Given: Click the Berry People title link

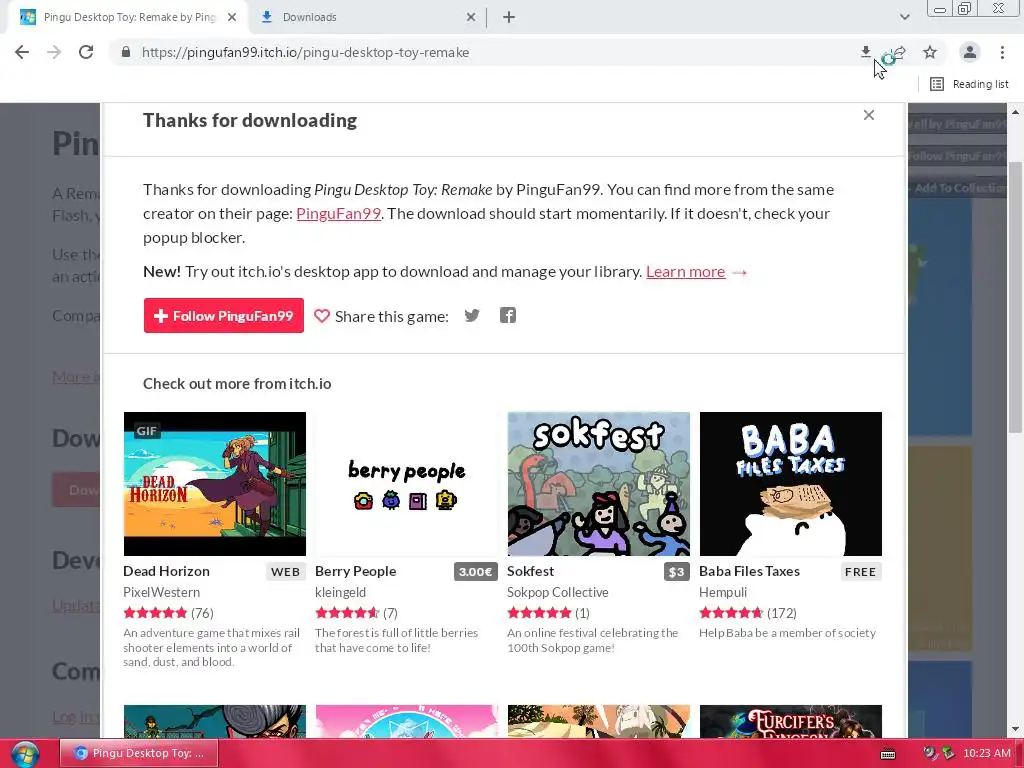Looking at the screenshot, I should (355, 571).
